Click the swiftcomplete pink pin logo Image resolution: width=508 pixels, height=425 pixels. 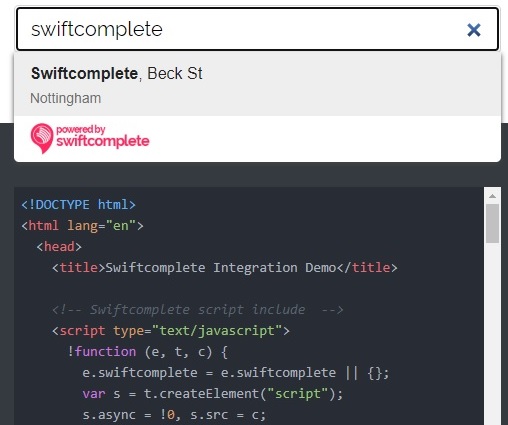click(42, 138)
